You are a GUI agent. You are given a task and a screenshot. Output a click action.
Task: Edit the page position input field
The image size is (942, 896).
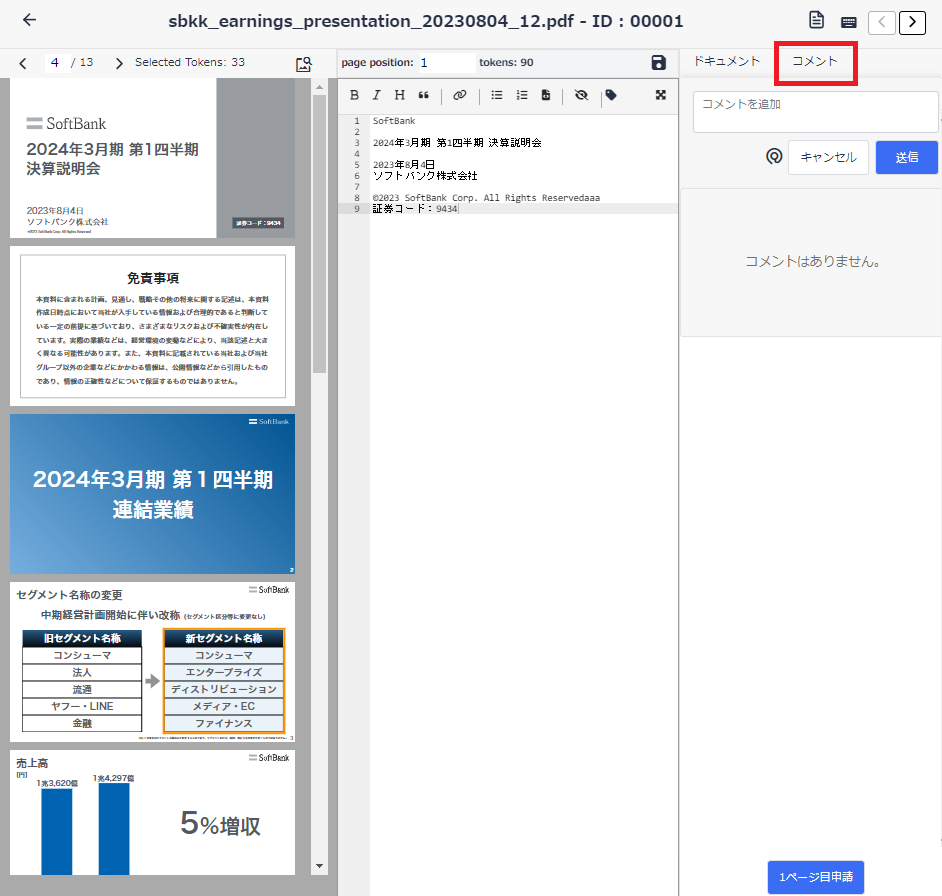pos(447,62)
